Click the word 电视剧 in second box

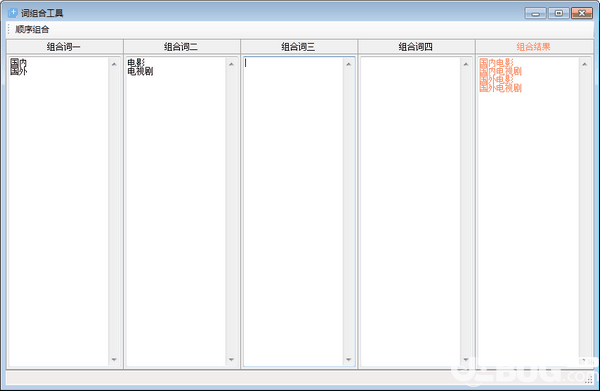140,71
